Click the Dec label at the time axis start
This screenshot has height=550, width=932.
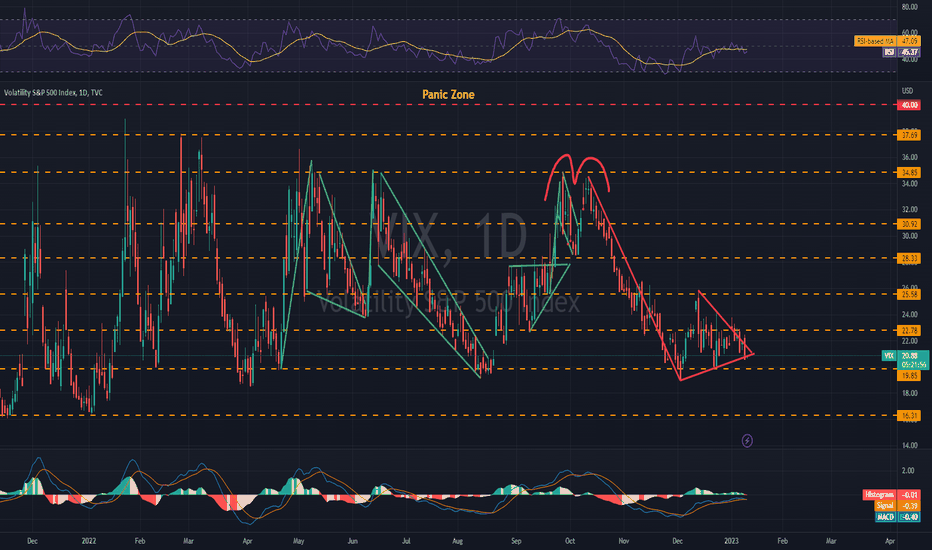pos(32,541)
